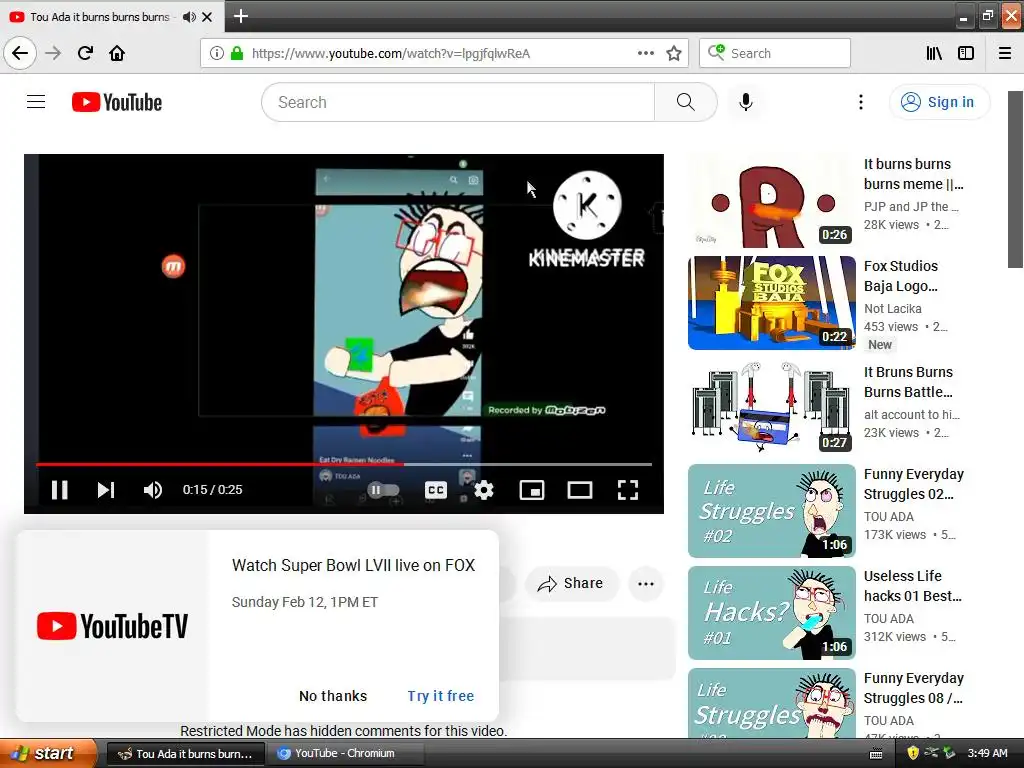Open the Windows start menu
The width and height of the screenshot is (1024, 768).
[46, 753]
